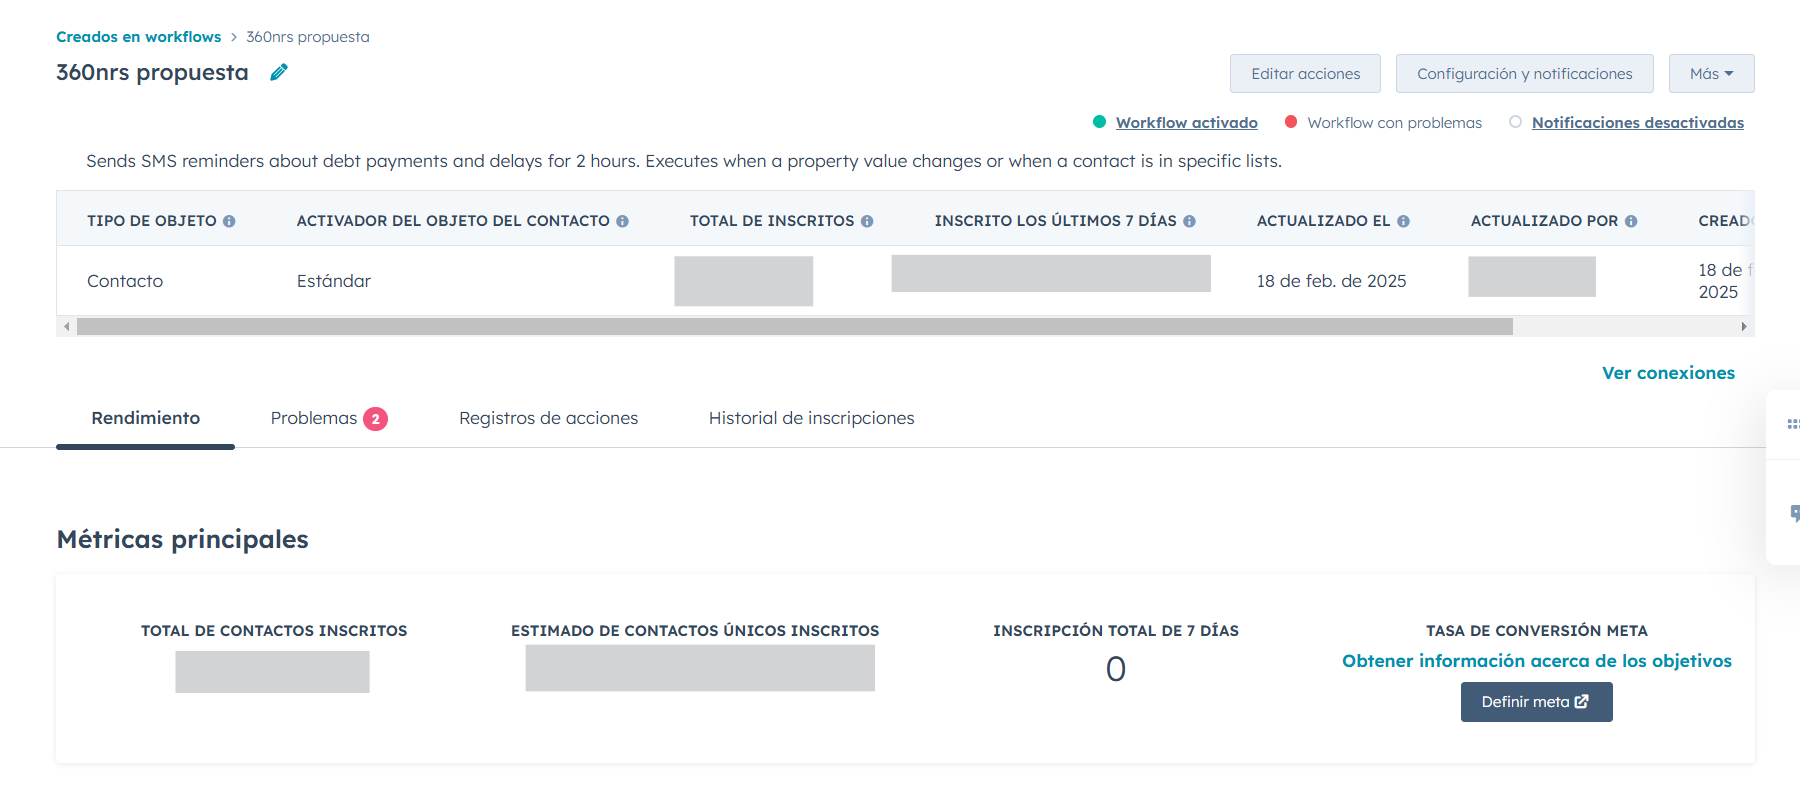Toggle Notificaciones desactivadas setting
Screen dimensions: 1800x801
click(1637, 123)
